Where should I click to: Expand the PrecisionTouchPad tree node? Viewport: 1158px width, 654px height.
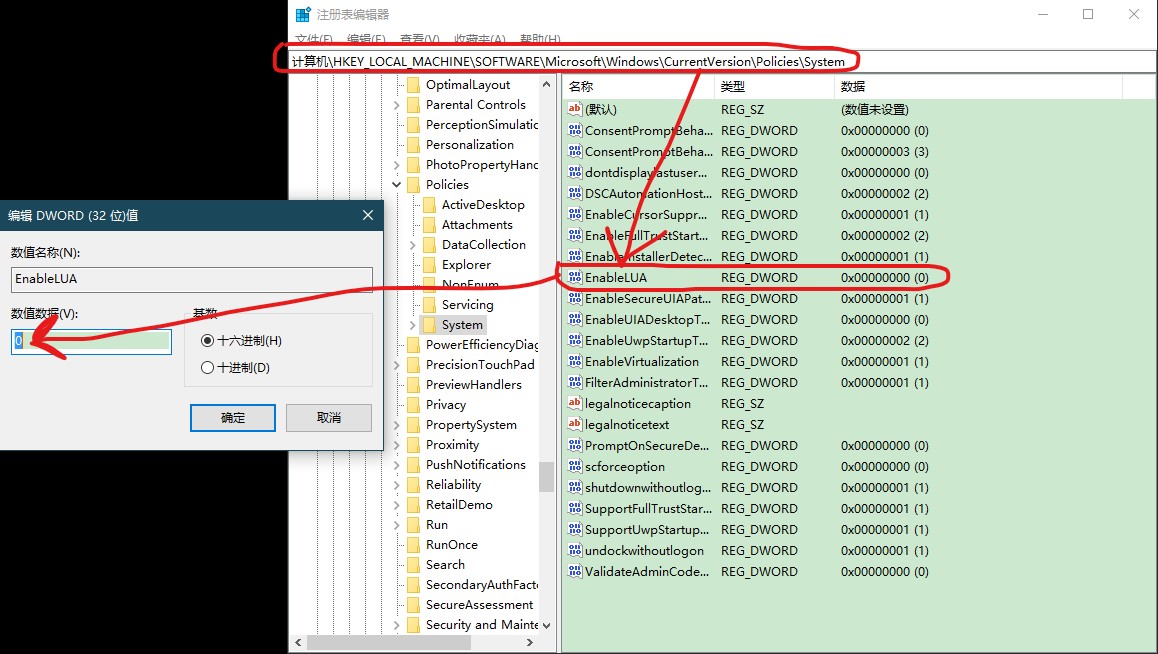tap(397, 365)
